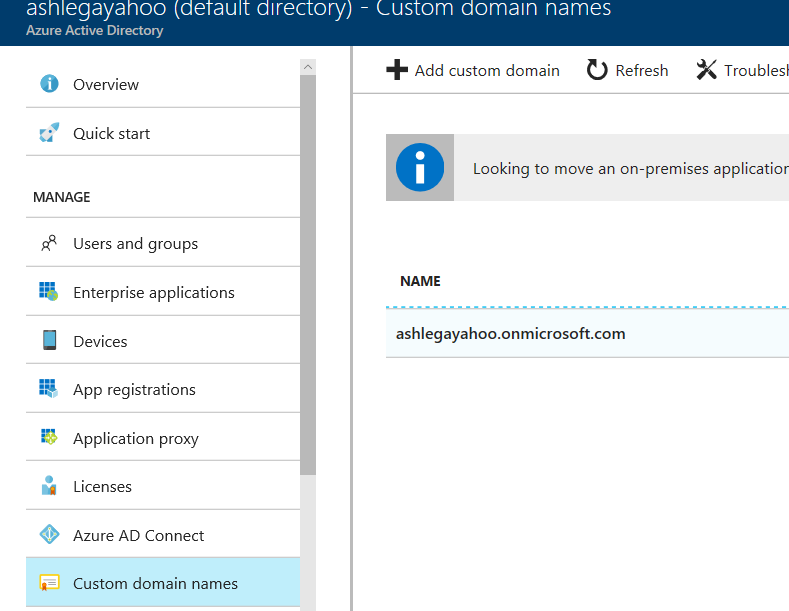Click the Enterprise applications grid icon

[x=49, y=292]
